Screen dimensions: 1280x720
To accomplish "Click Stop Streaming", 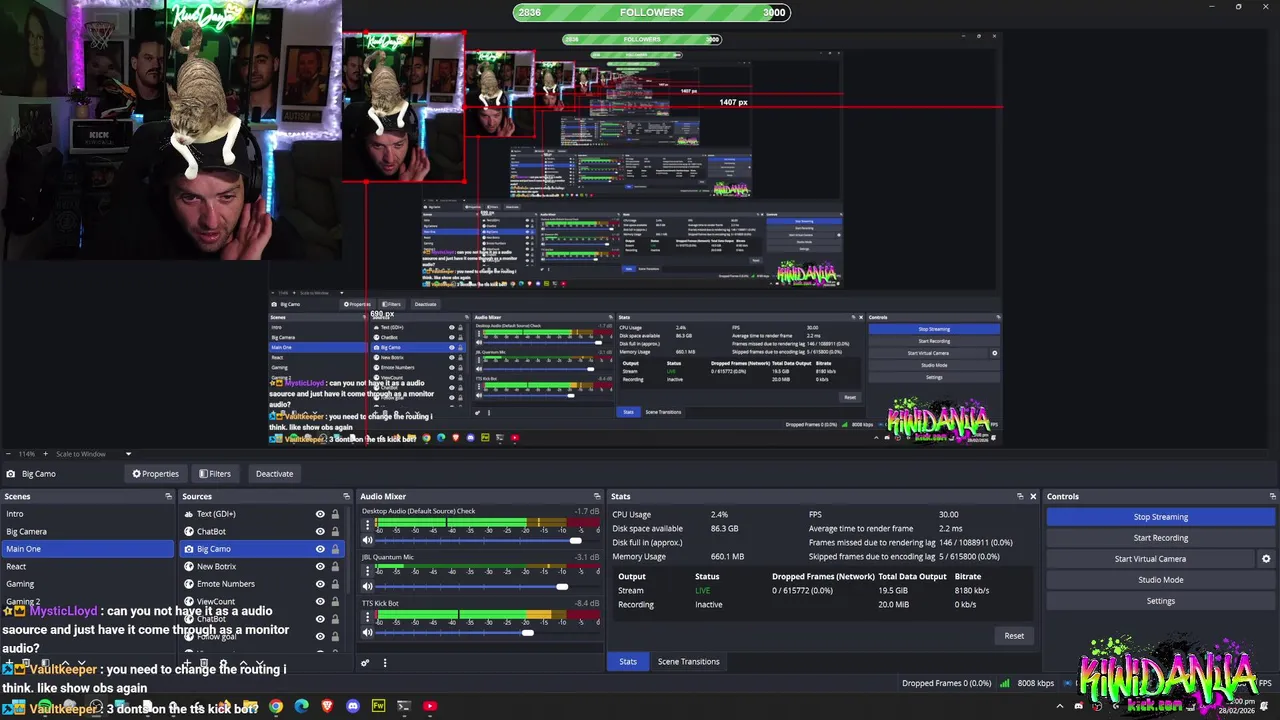I will tap(1161, 517).
